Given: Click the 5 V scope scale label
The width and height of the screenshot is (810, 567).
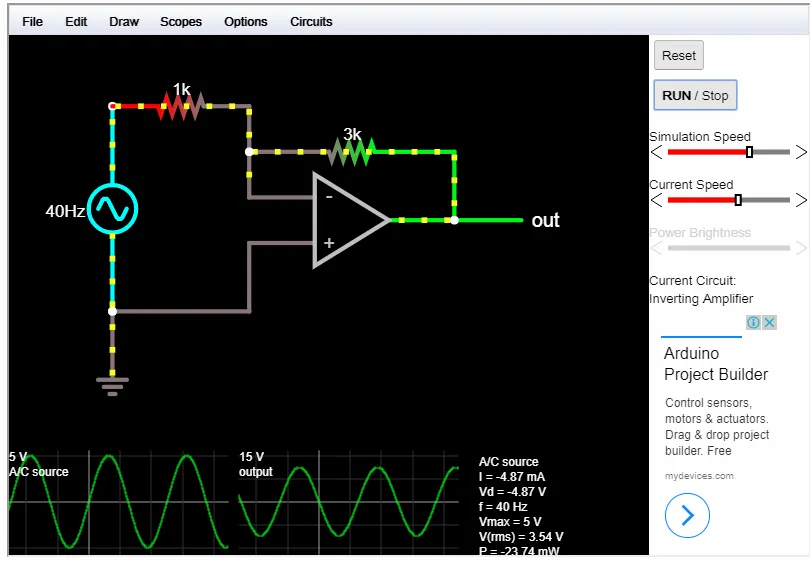Looking at the screenshot, I should [18, 457].
